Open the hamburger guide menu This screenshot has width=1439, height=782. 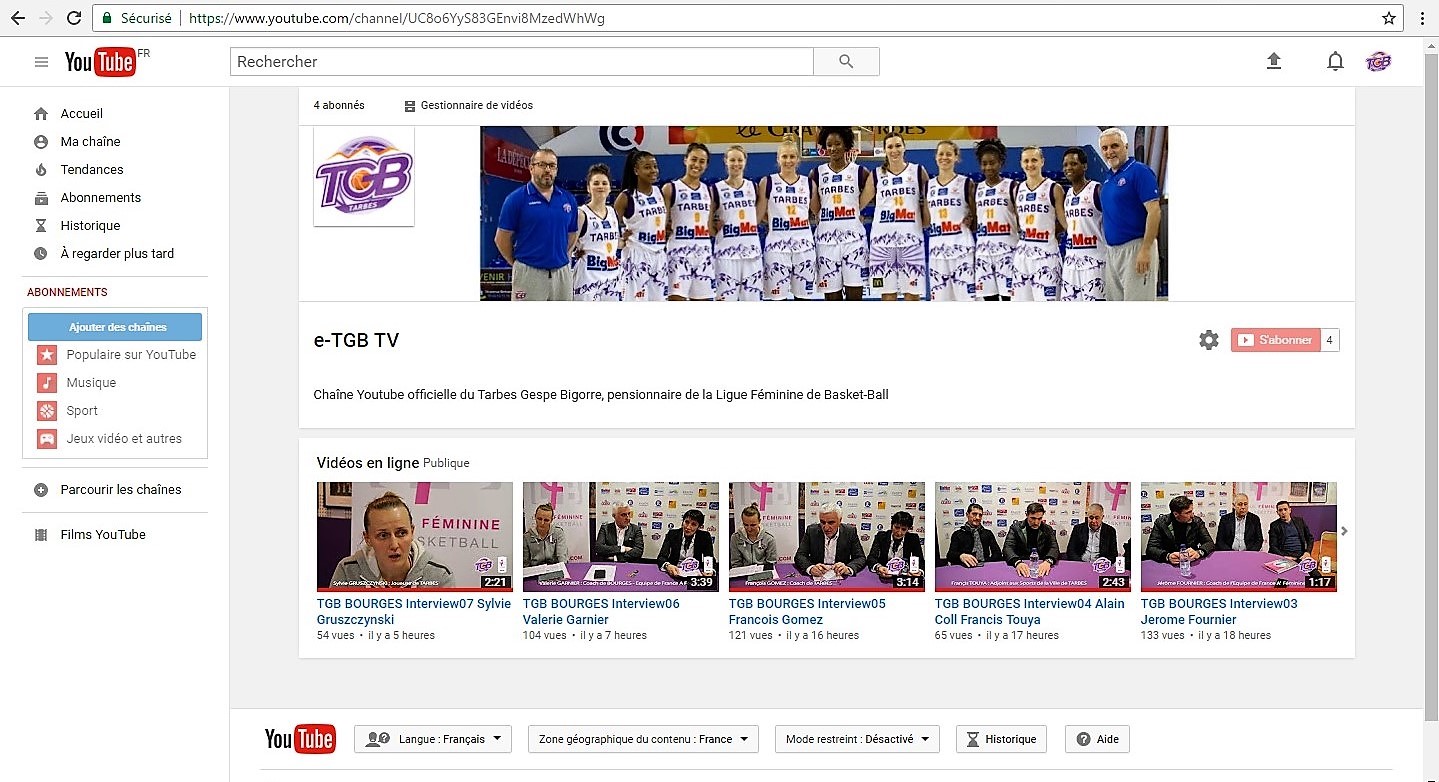coord(41,62)
